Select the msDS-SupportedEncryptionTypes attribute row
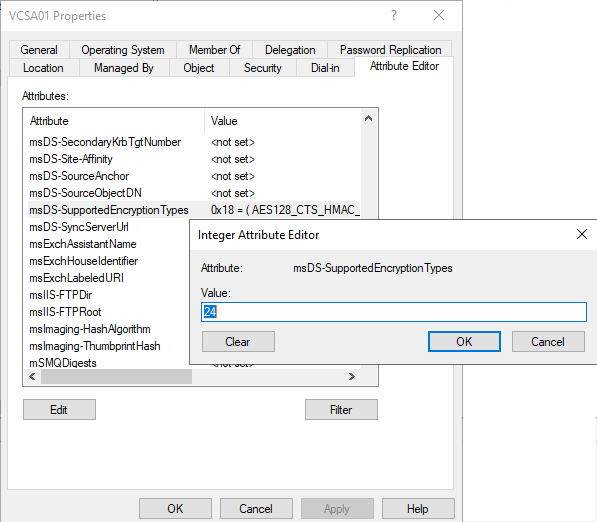 pos(194,210)
